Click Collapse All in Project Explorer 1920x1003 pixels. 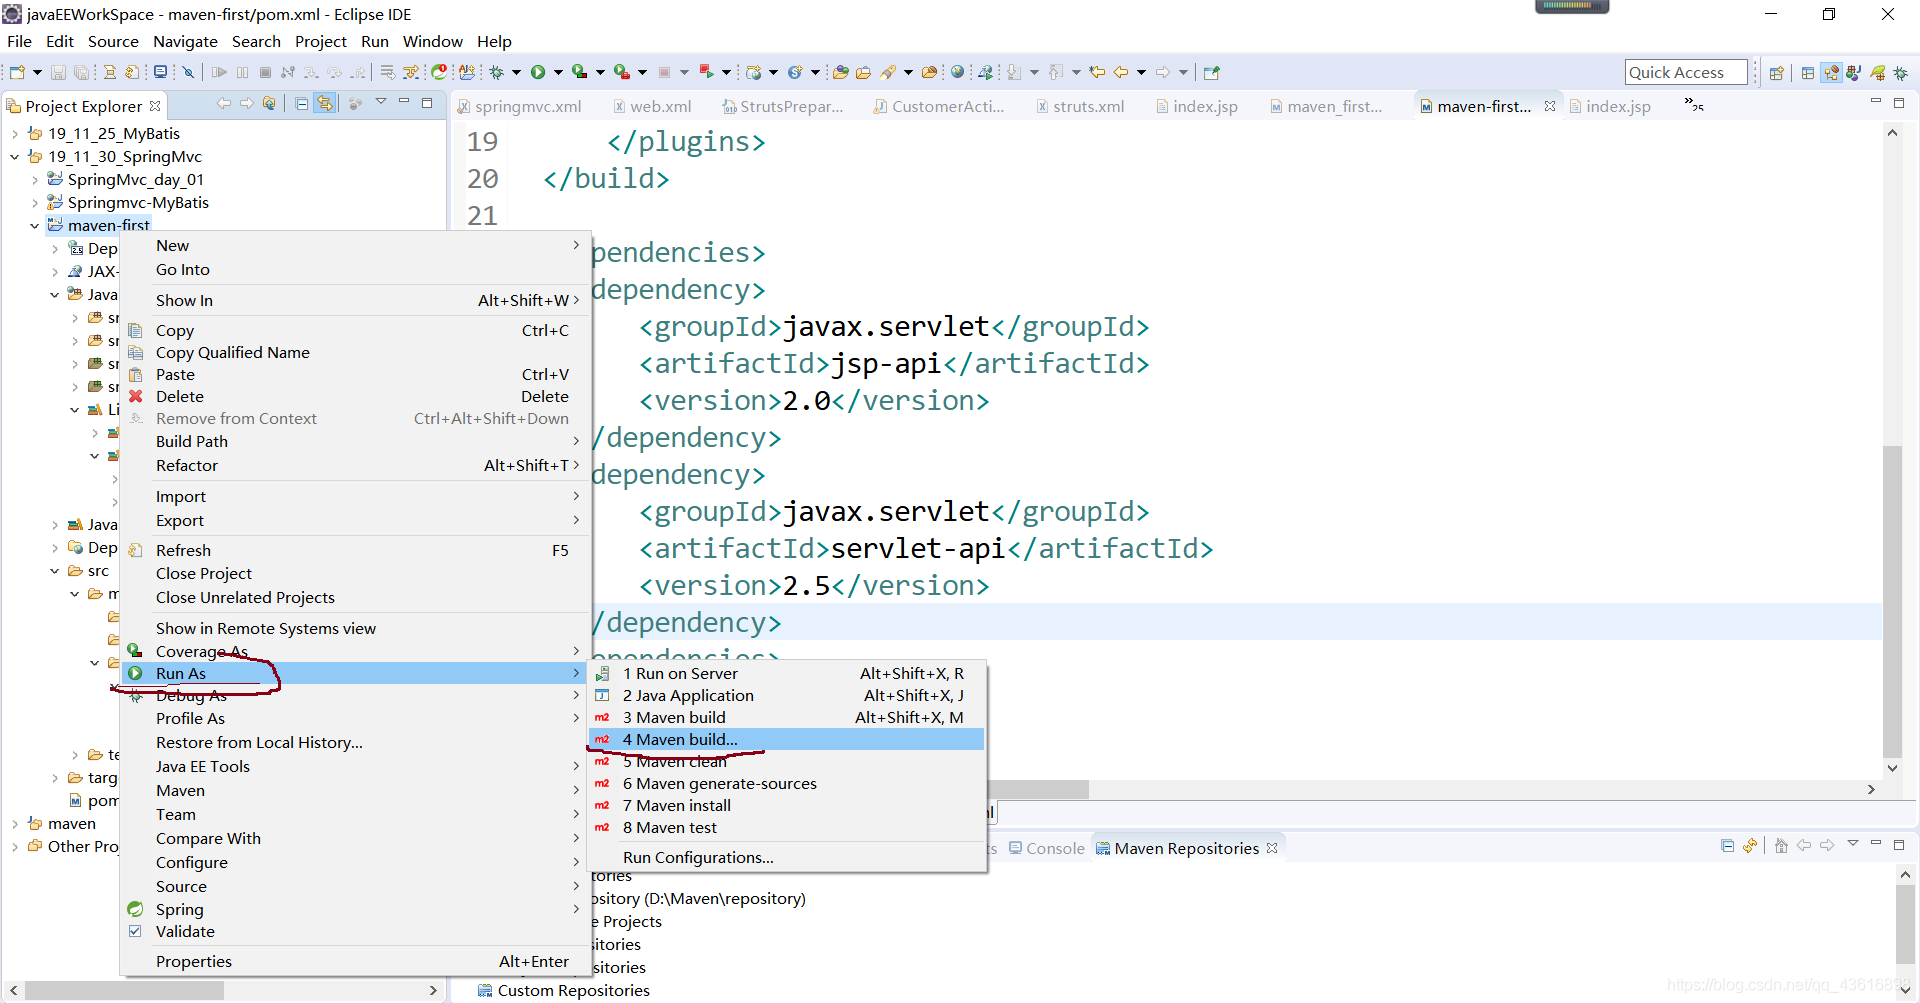pyautogui.click(x=302, y=104)
